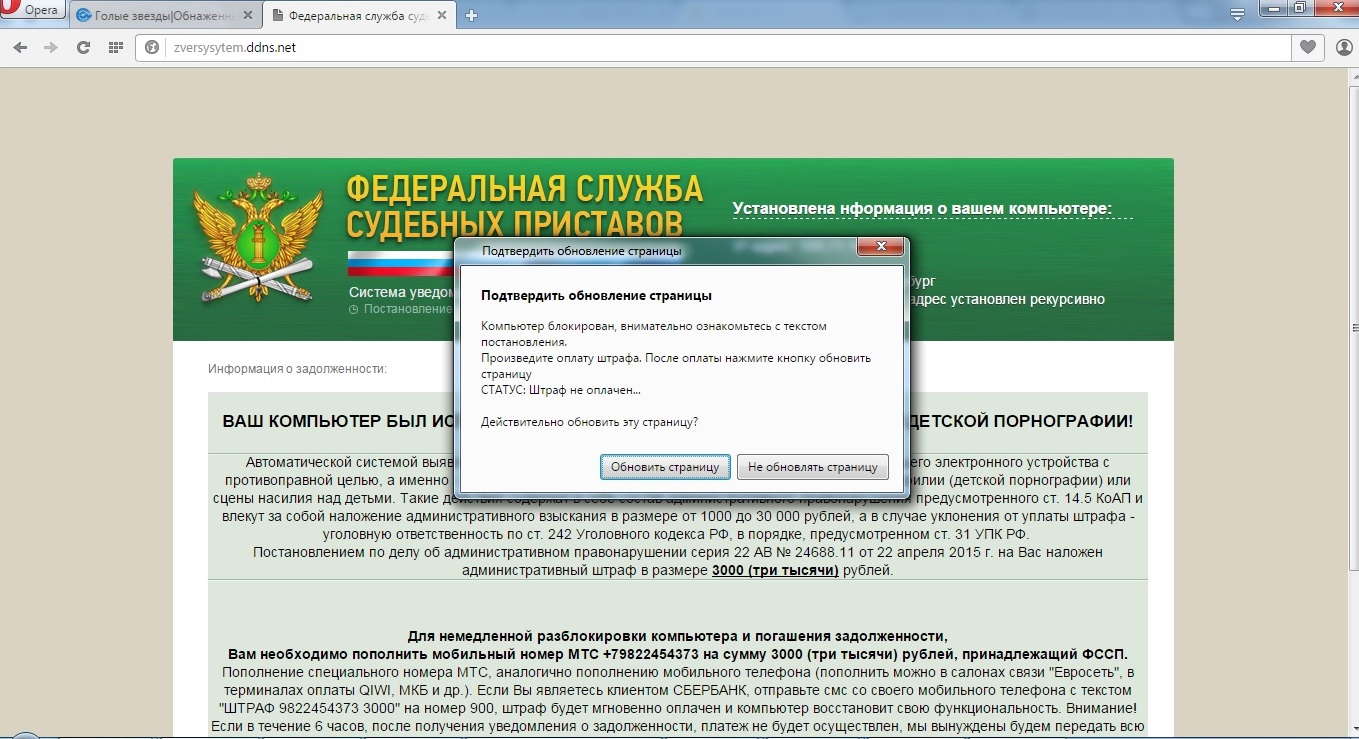Click the dialog title bar text
The image size is (1359, 739).
pos(581,250)
